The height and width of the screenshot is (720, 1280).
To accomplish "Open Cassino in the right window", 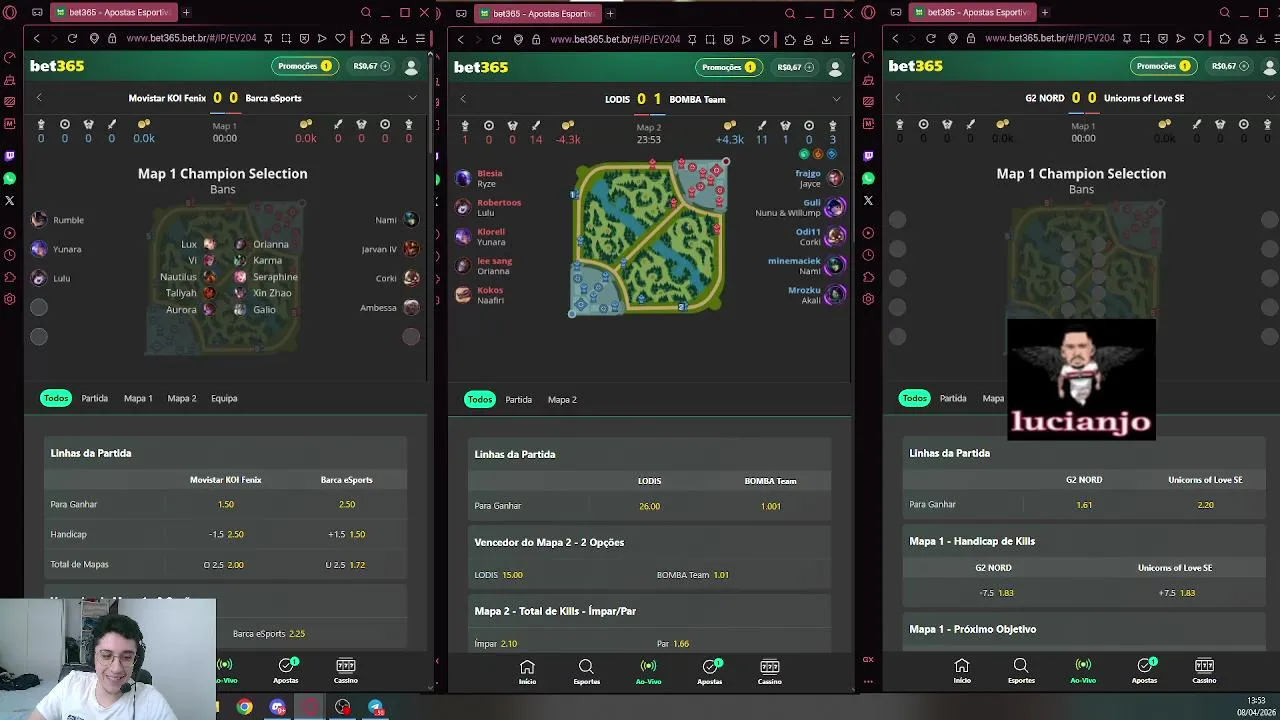I will tap(1204, 671).
